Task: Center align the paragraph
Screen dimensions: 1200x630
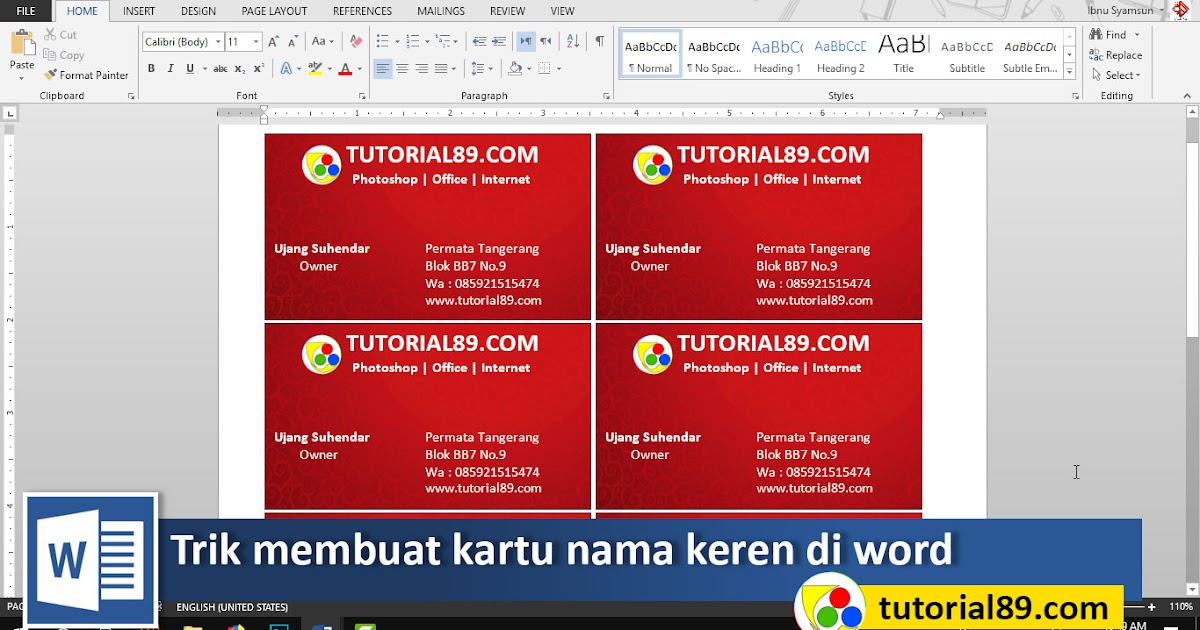Action: click(402, 69)
